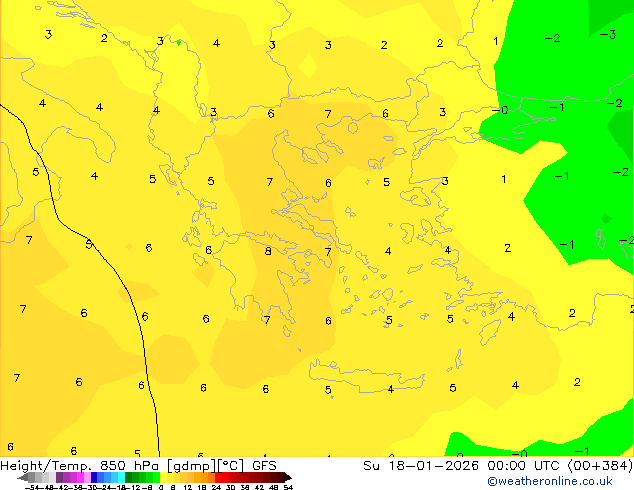The image size is (634, 490).
Task: Click the temperature value '8' over Greece
Action: pos(268,251)
